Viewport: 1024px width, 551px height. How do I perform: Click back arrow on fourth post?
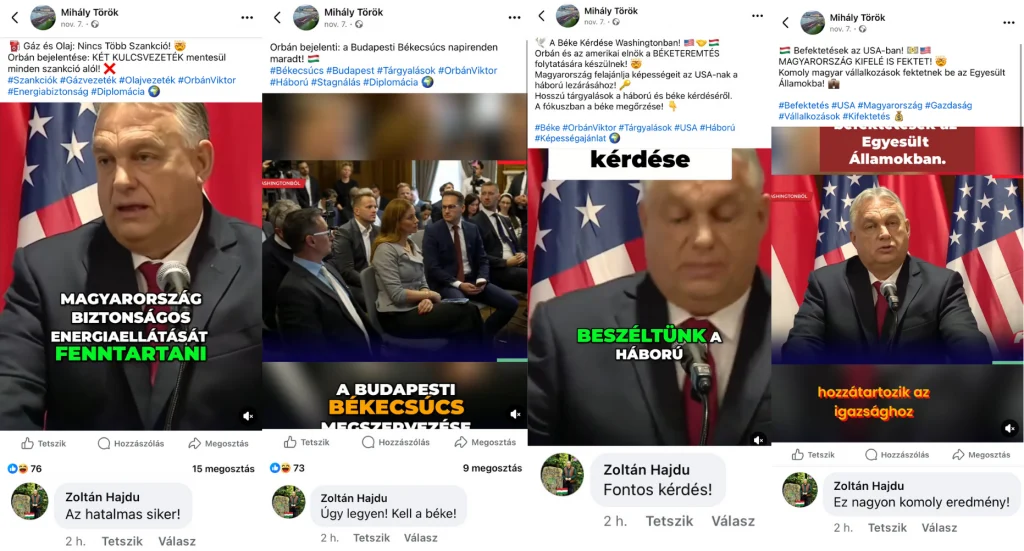point(786,23)
